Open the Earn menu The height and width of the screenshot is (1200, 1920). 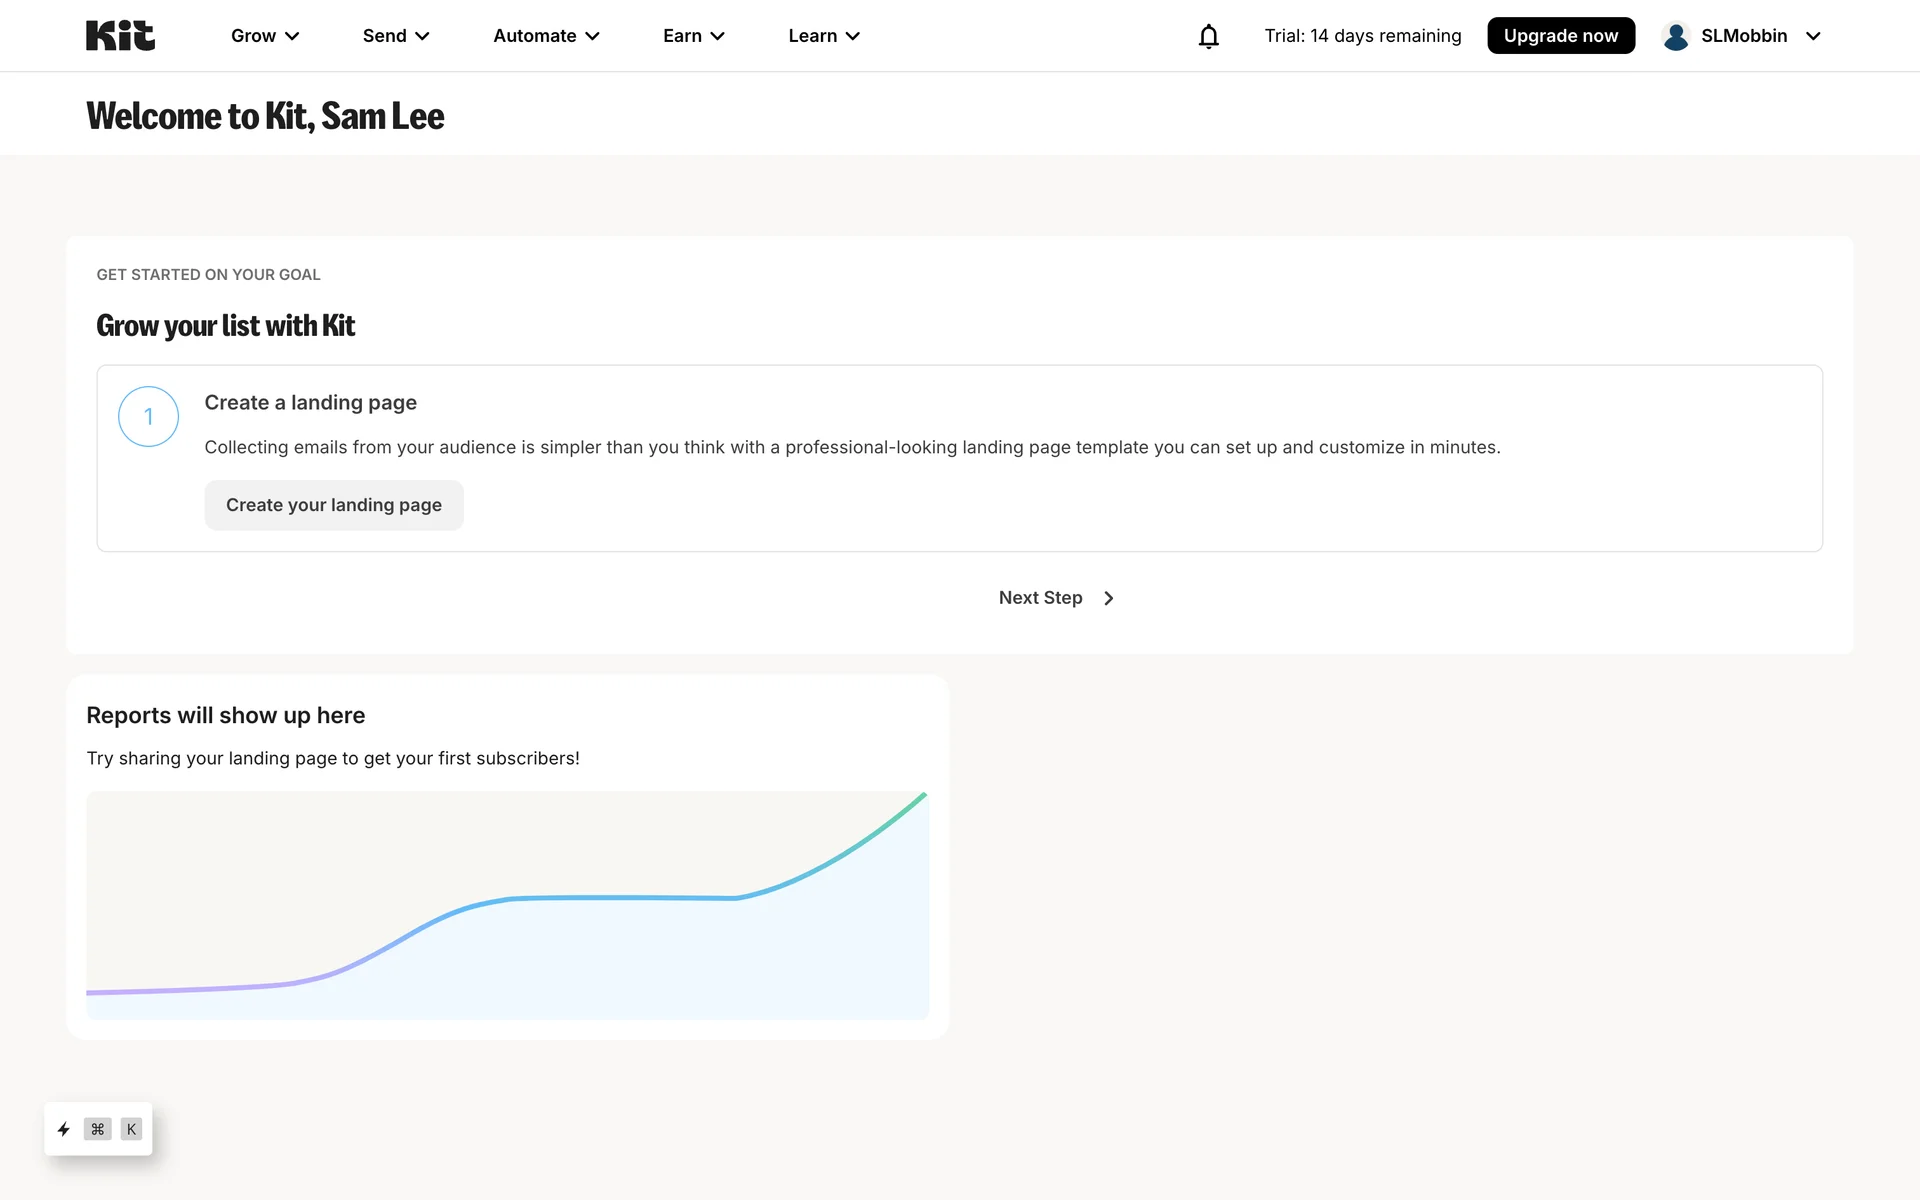(x=693, y=36)
